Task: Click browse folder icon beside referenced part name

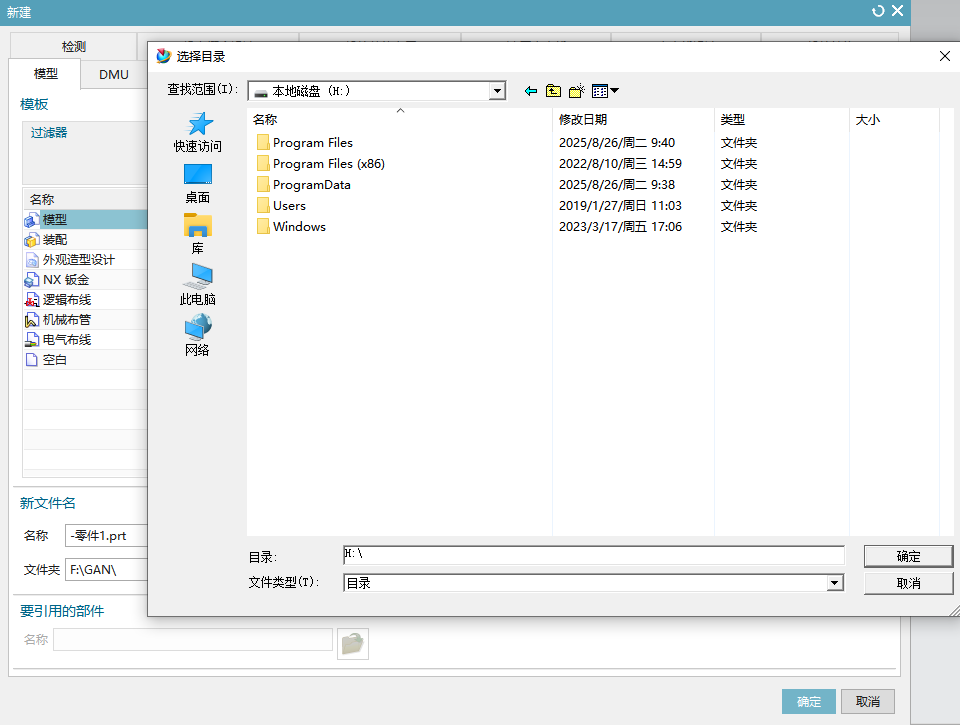Action: [352, 643]
